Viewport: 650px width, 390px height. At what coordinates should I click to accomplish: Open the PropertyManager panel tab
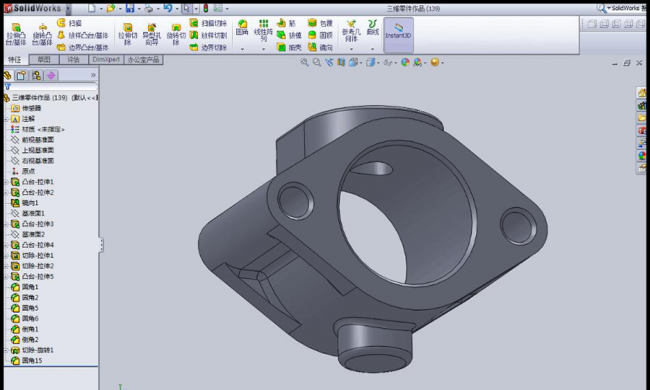tap(22, 75)
